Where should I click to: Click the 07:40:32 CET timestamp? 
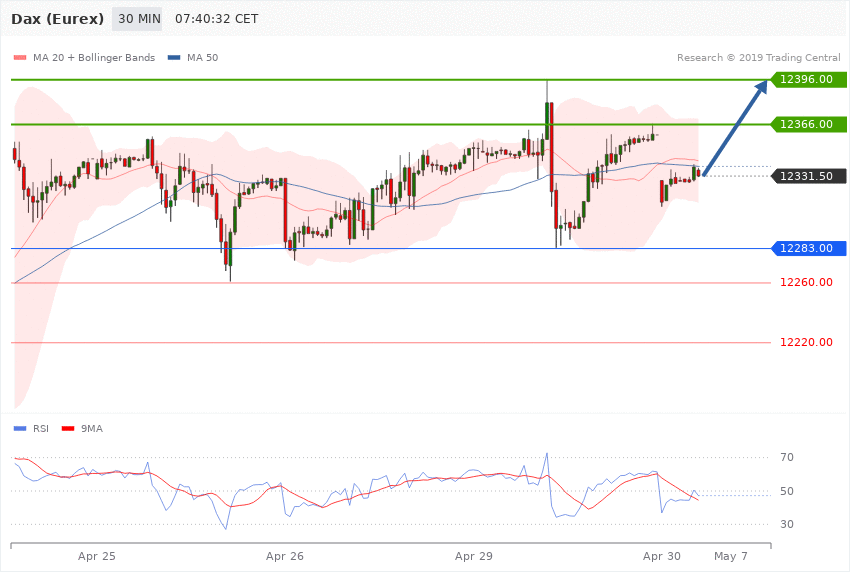tap(216, 19)
